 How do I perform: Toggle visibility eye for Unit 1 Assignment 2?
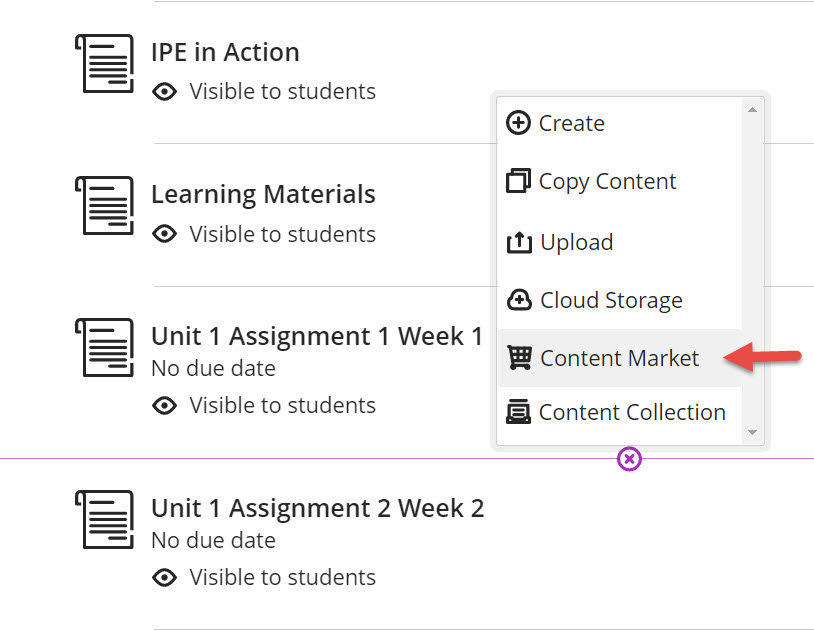pyautogui.click(x=164, y=578)
